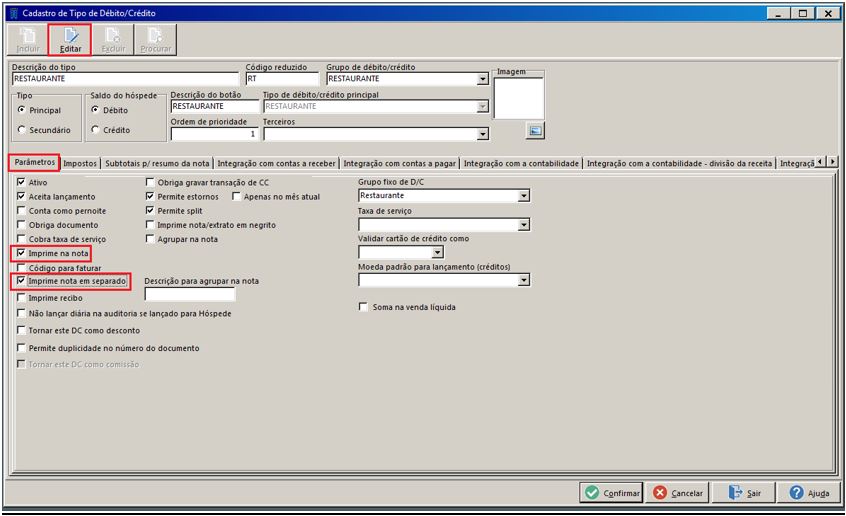
Task: Enable Código para faturar checkbox
Action: click(21, 267)
